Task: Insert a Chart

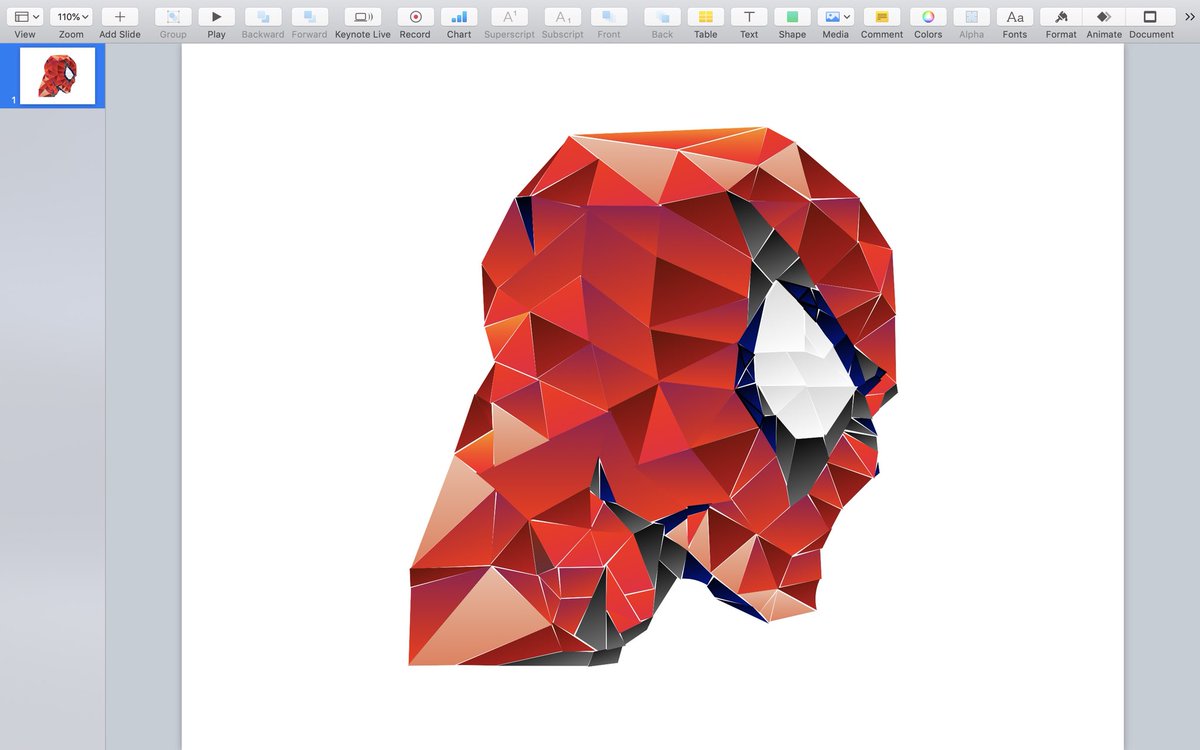Action: coord(459,17)
